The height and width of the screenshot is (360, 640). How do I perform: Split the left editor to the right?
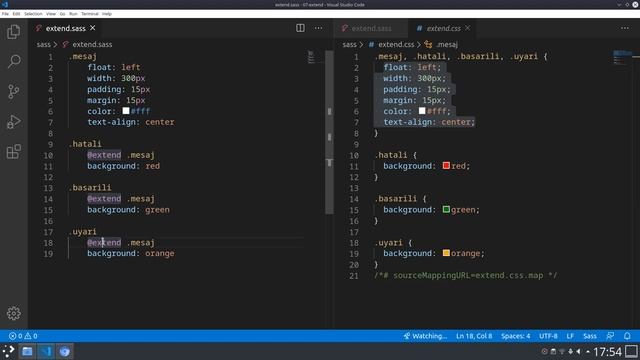pos(300,28)
